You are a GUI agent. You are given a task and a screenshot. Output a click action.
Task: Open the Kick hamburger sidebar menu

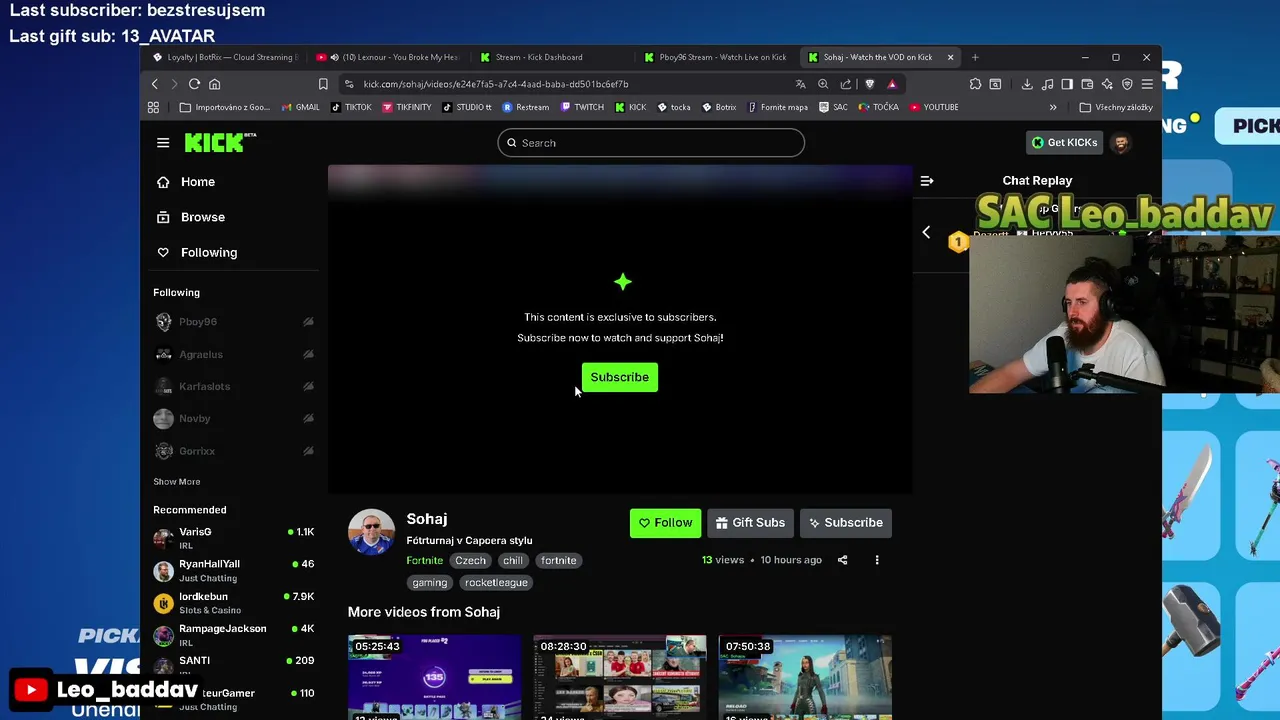click(163, 143)
